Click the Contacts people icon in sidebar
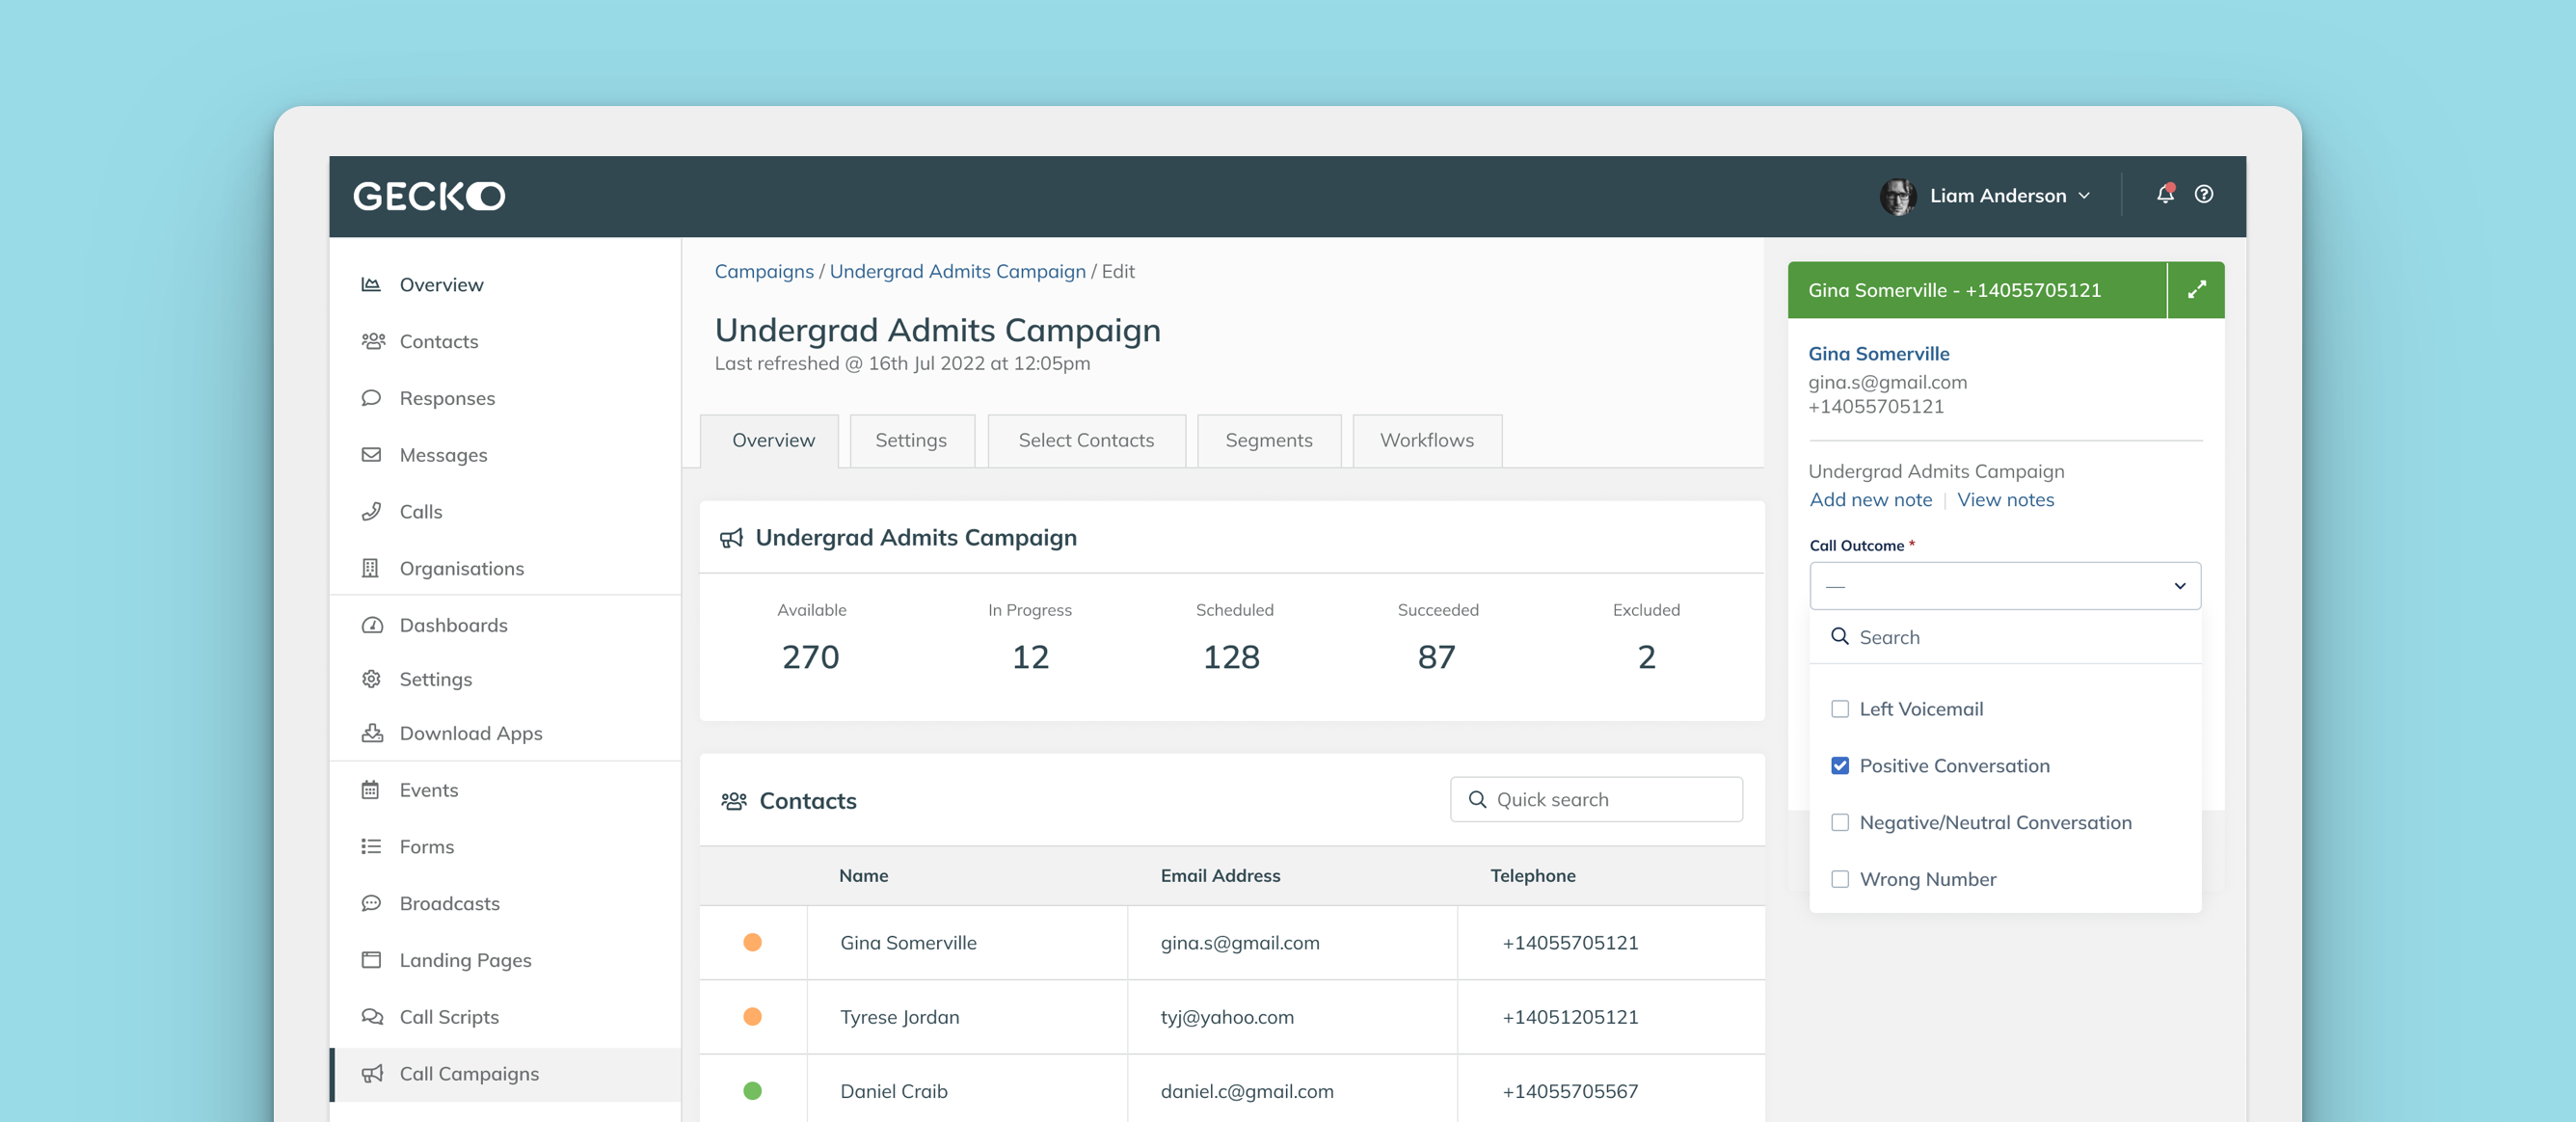The width and height of the screenshot is (2576, 1122). pyautogui.click(x=373, y=341)
